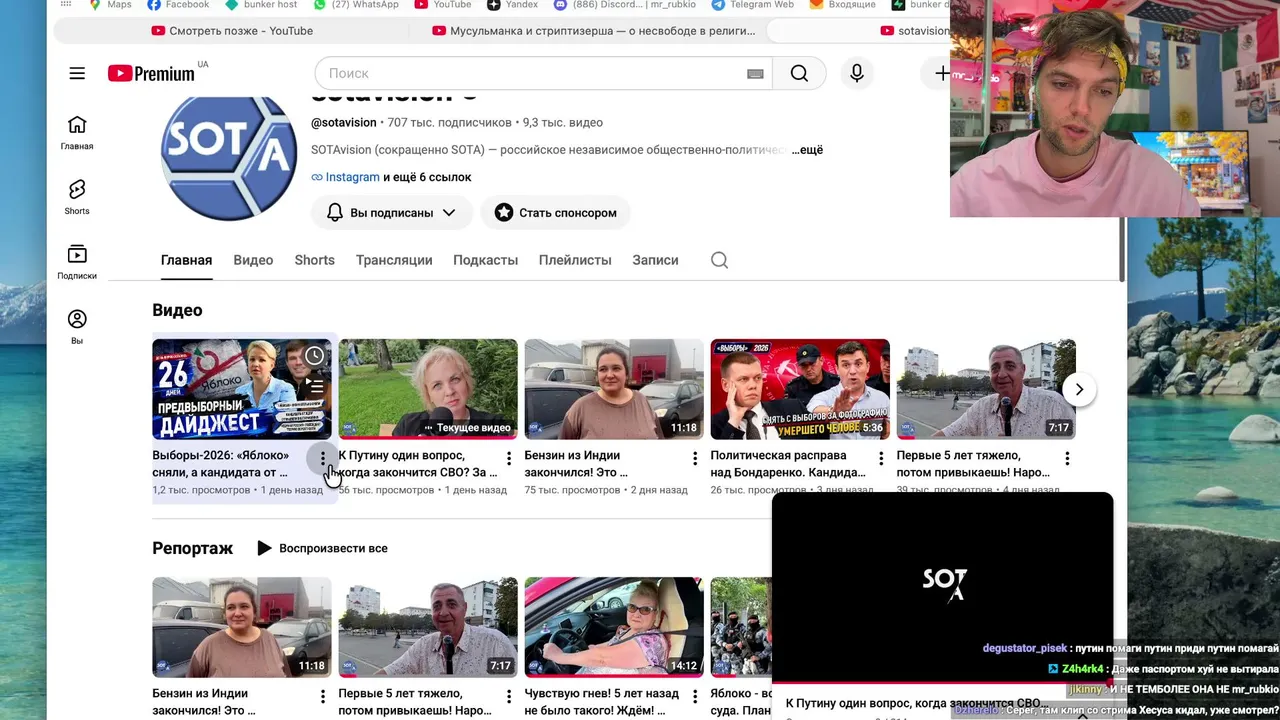Go to Главная in the left sidebar
The width and height of the screenshot is (1280, 720).
coord(77,132)
